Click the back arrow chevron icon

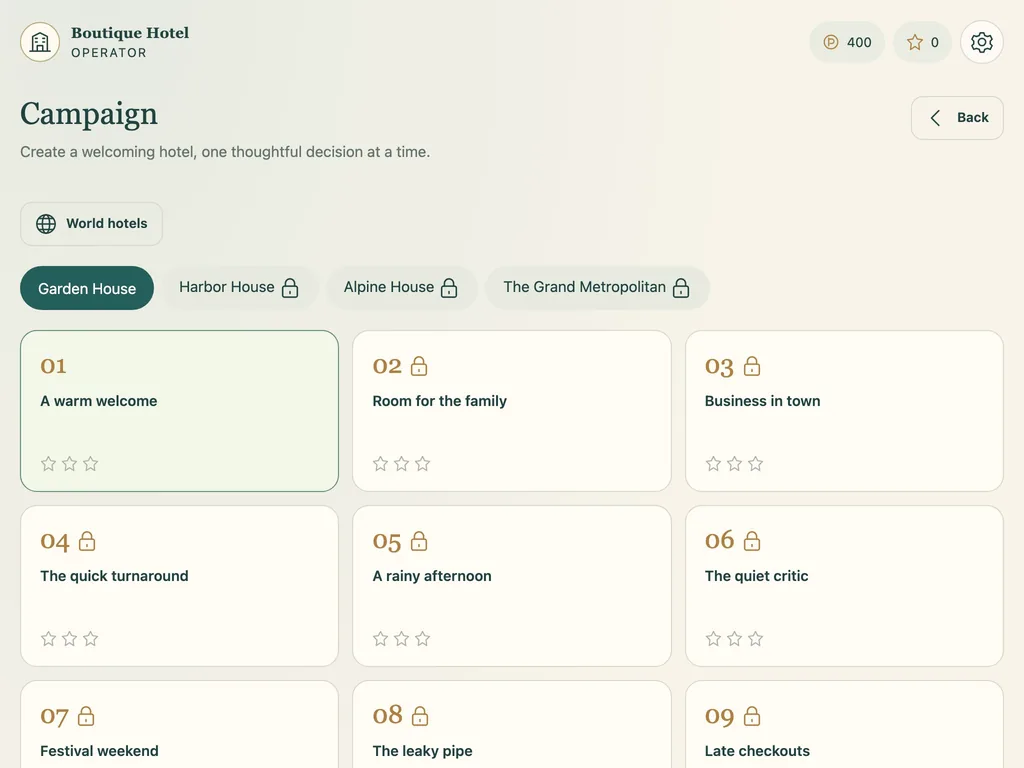(935, 118)
